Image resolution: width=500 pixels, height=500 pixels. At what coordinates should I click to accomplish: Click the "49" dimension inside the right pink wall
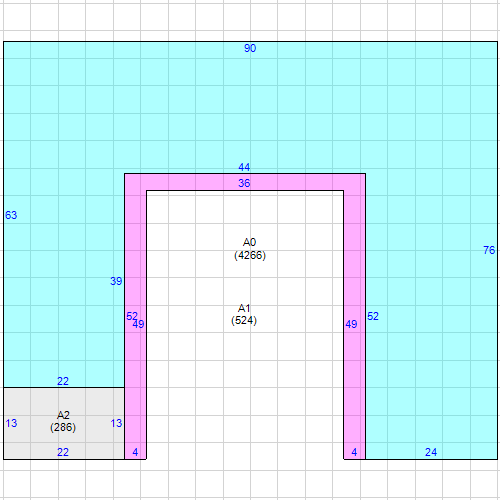pos(351,324)
